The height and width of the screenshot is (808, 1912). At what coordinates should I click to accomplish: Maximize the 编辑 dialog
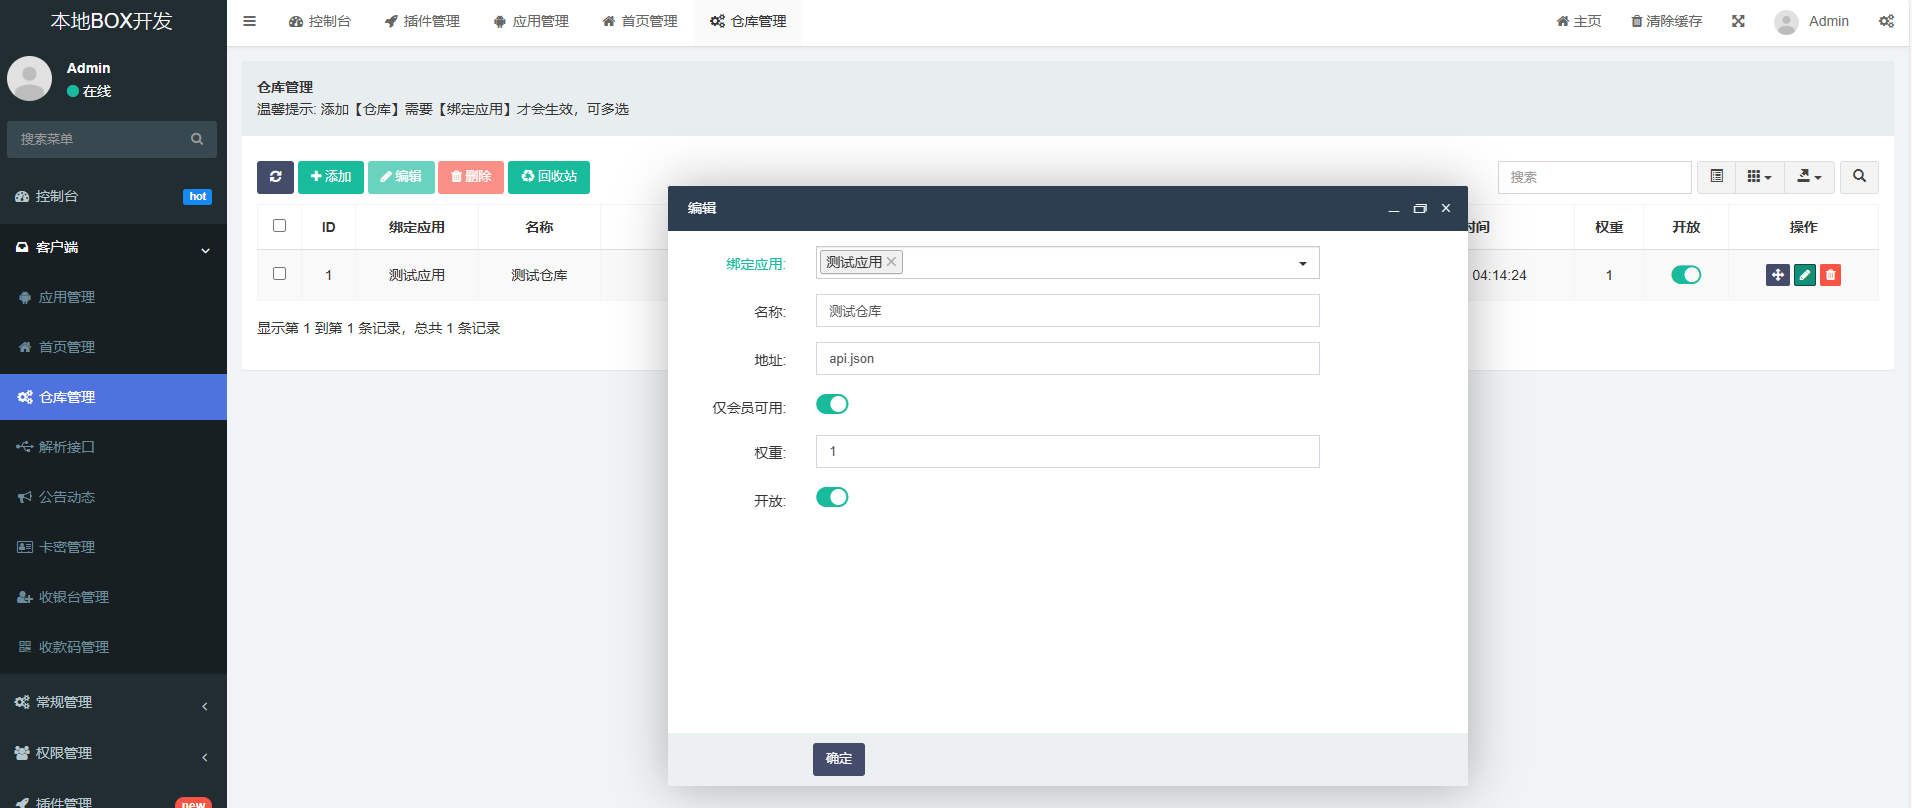click(1419, 209)
